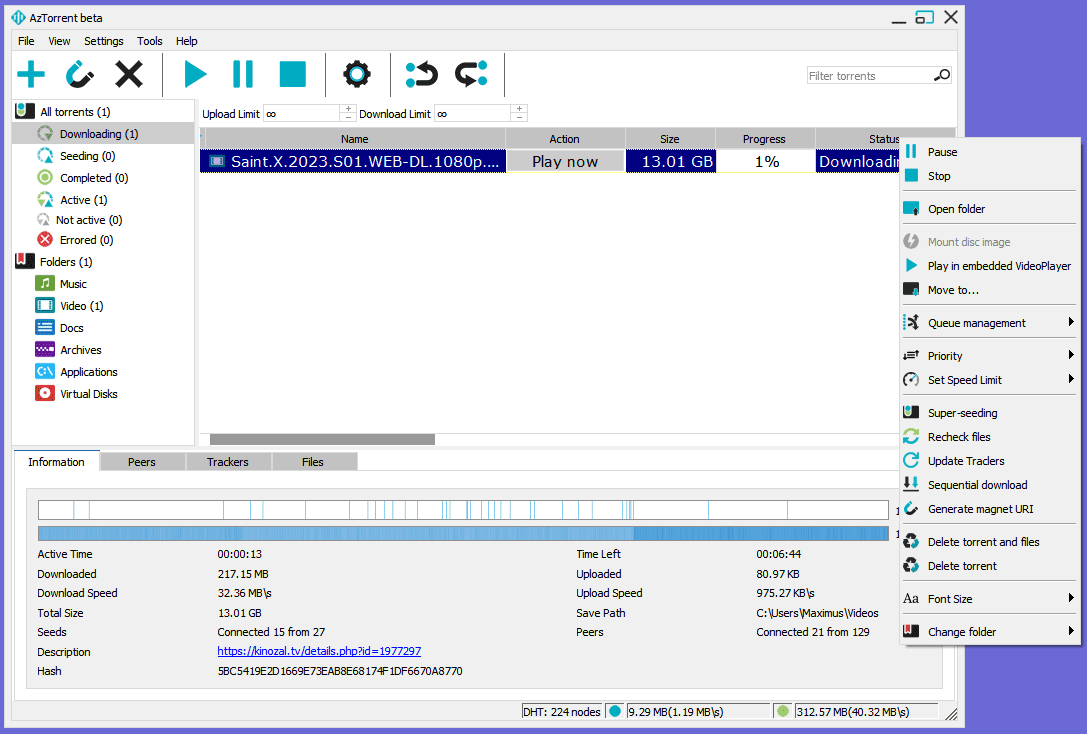Click the Upload Limit value field
This screenshot has height=734, width=1087.
pyautogui.click(x=302, y=114)
